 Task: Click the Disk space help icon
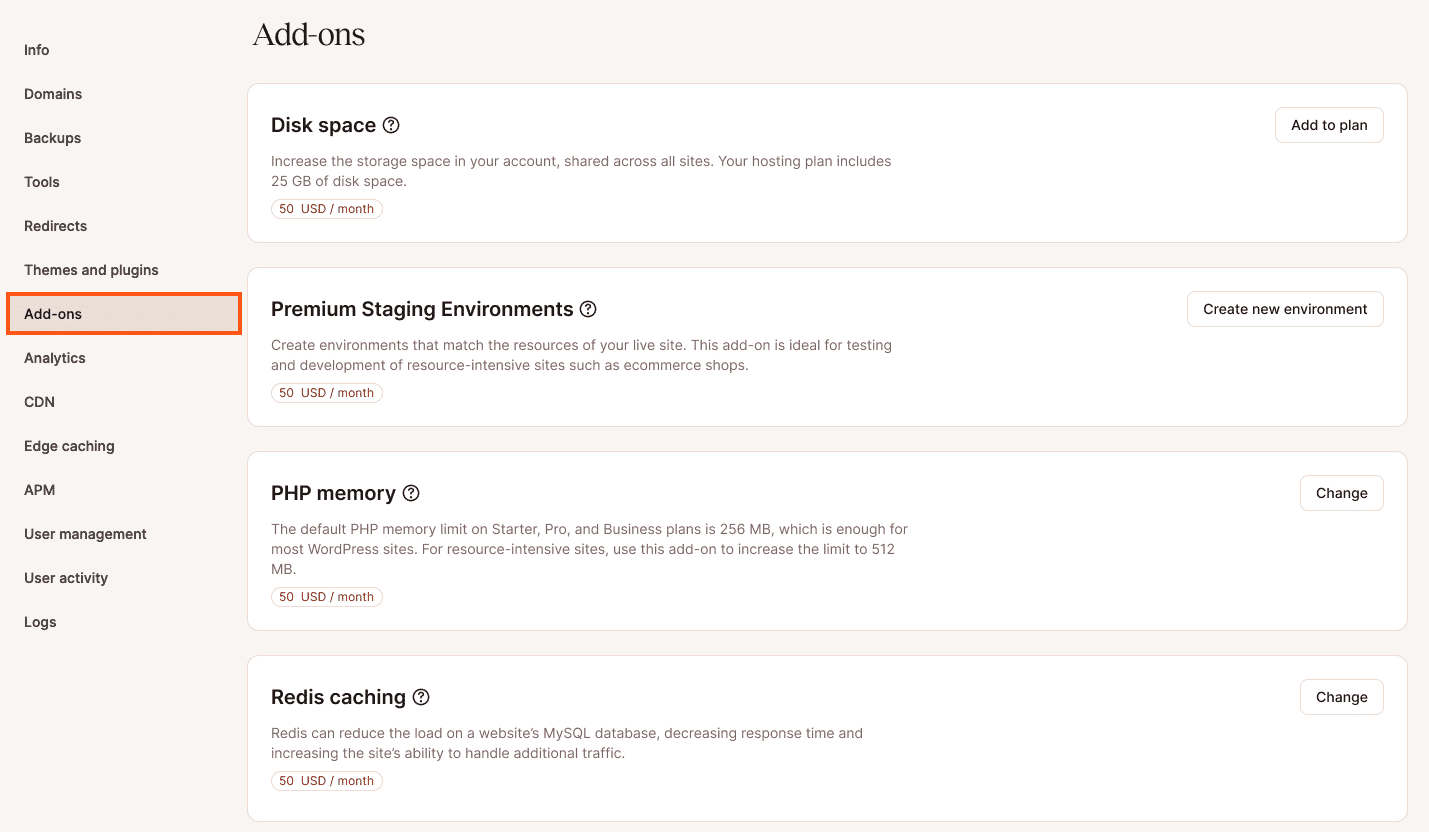pos(391,125)
